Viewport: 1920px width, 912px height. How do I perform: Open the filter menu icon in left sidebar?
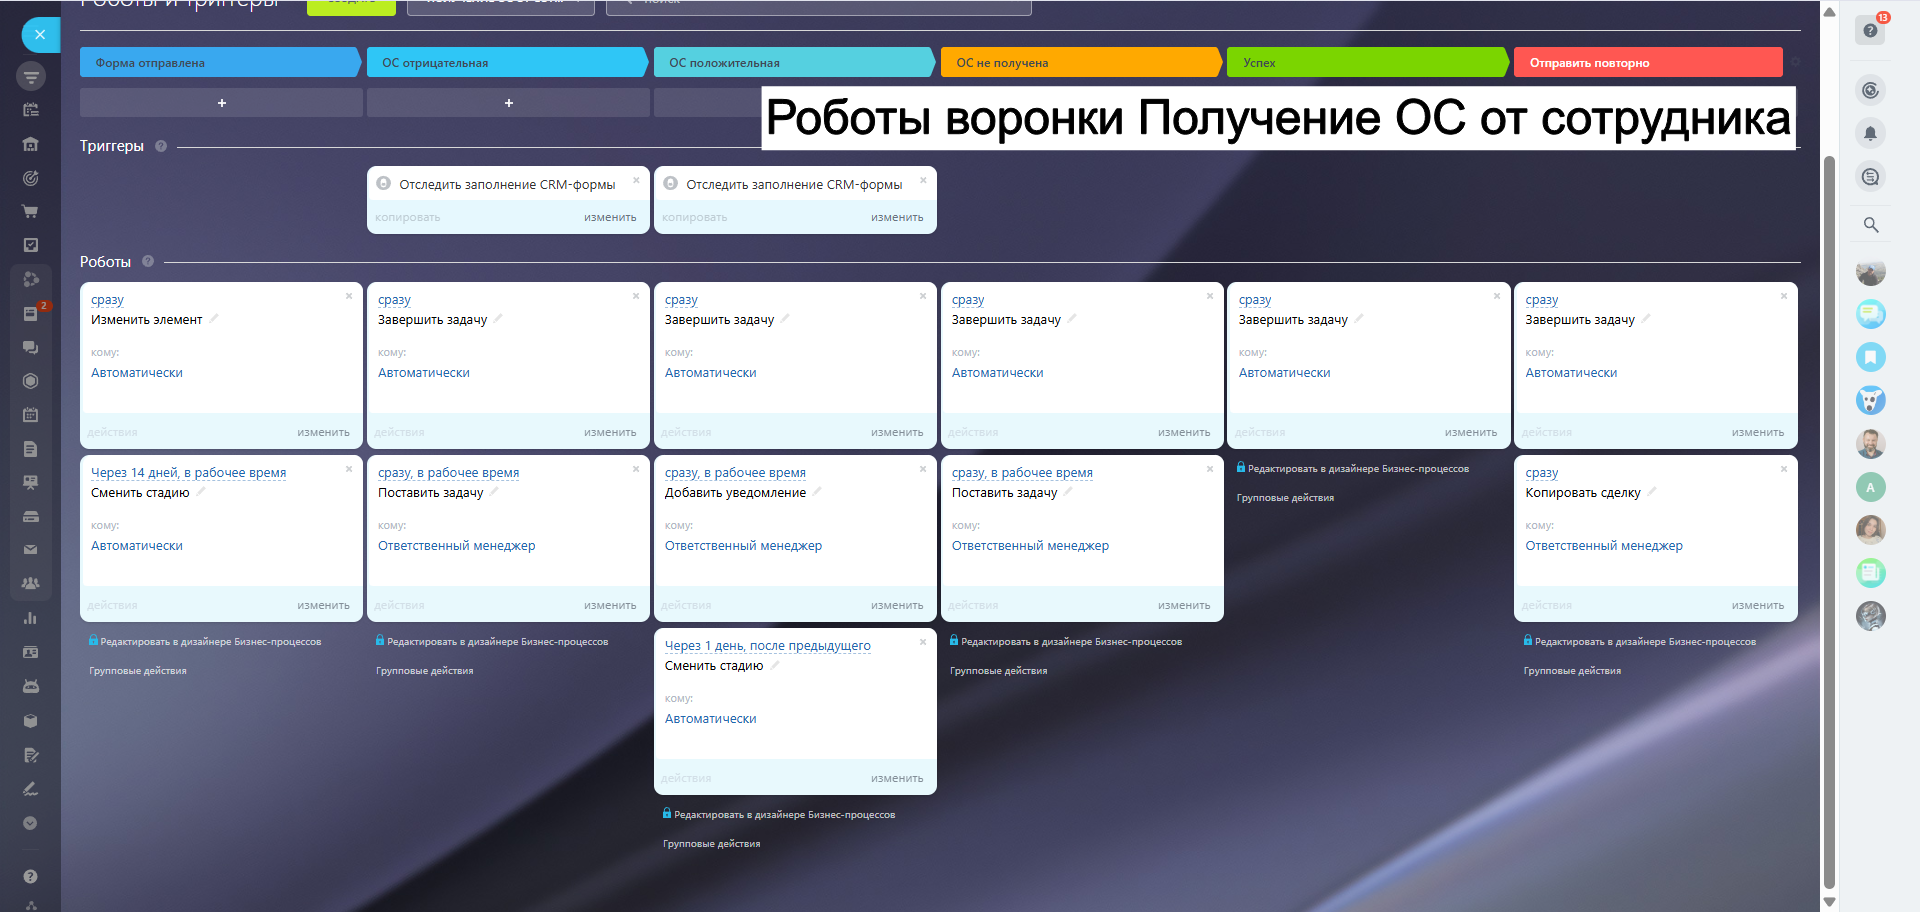(31, 76)
